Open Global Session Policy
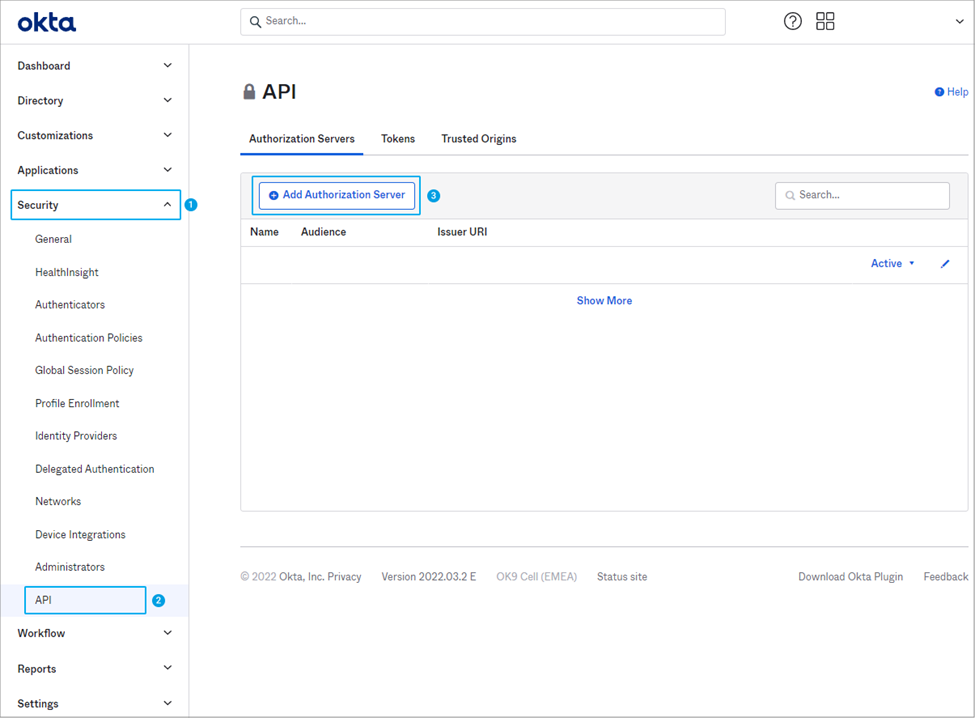Image resolution: width=975 pixels, height=718 pixels. tap(85, 371)
